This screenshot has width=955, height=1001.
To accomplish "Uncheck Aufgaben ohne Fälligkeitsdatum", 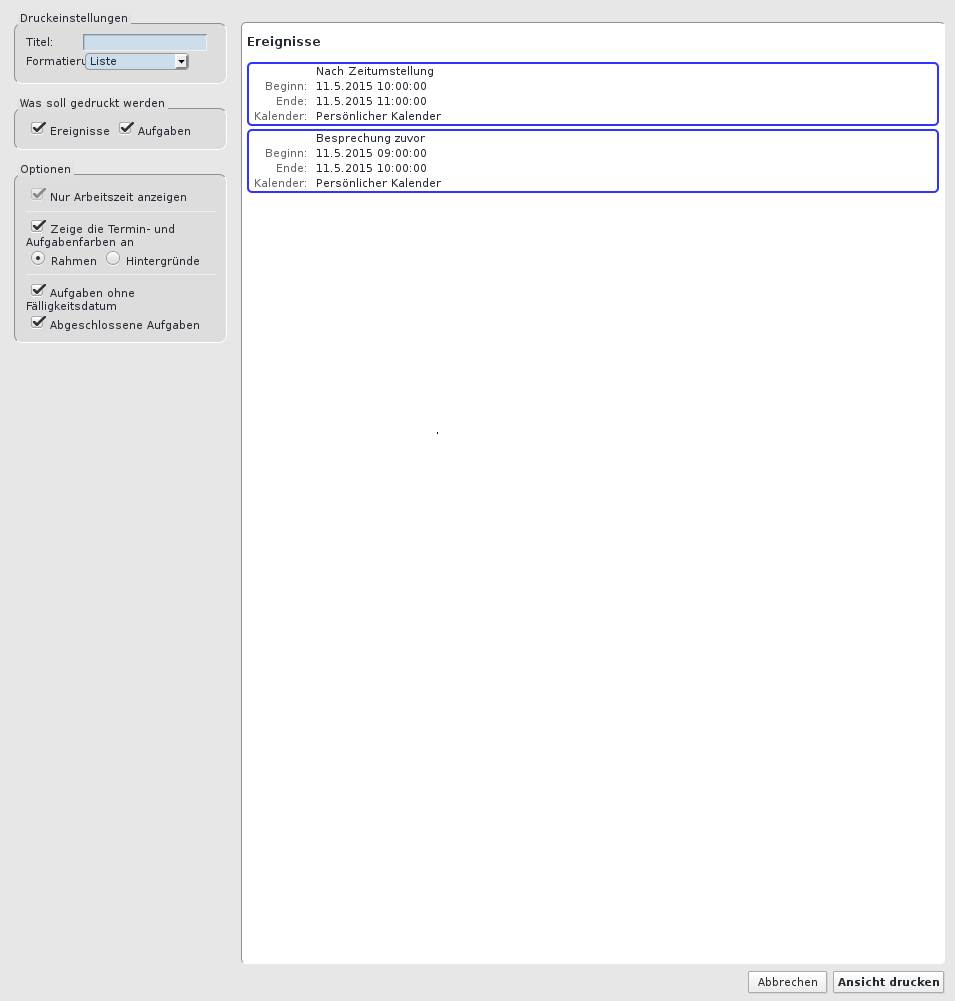I will click(38, 291).
